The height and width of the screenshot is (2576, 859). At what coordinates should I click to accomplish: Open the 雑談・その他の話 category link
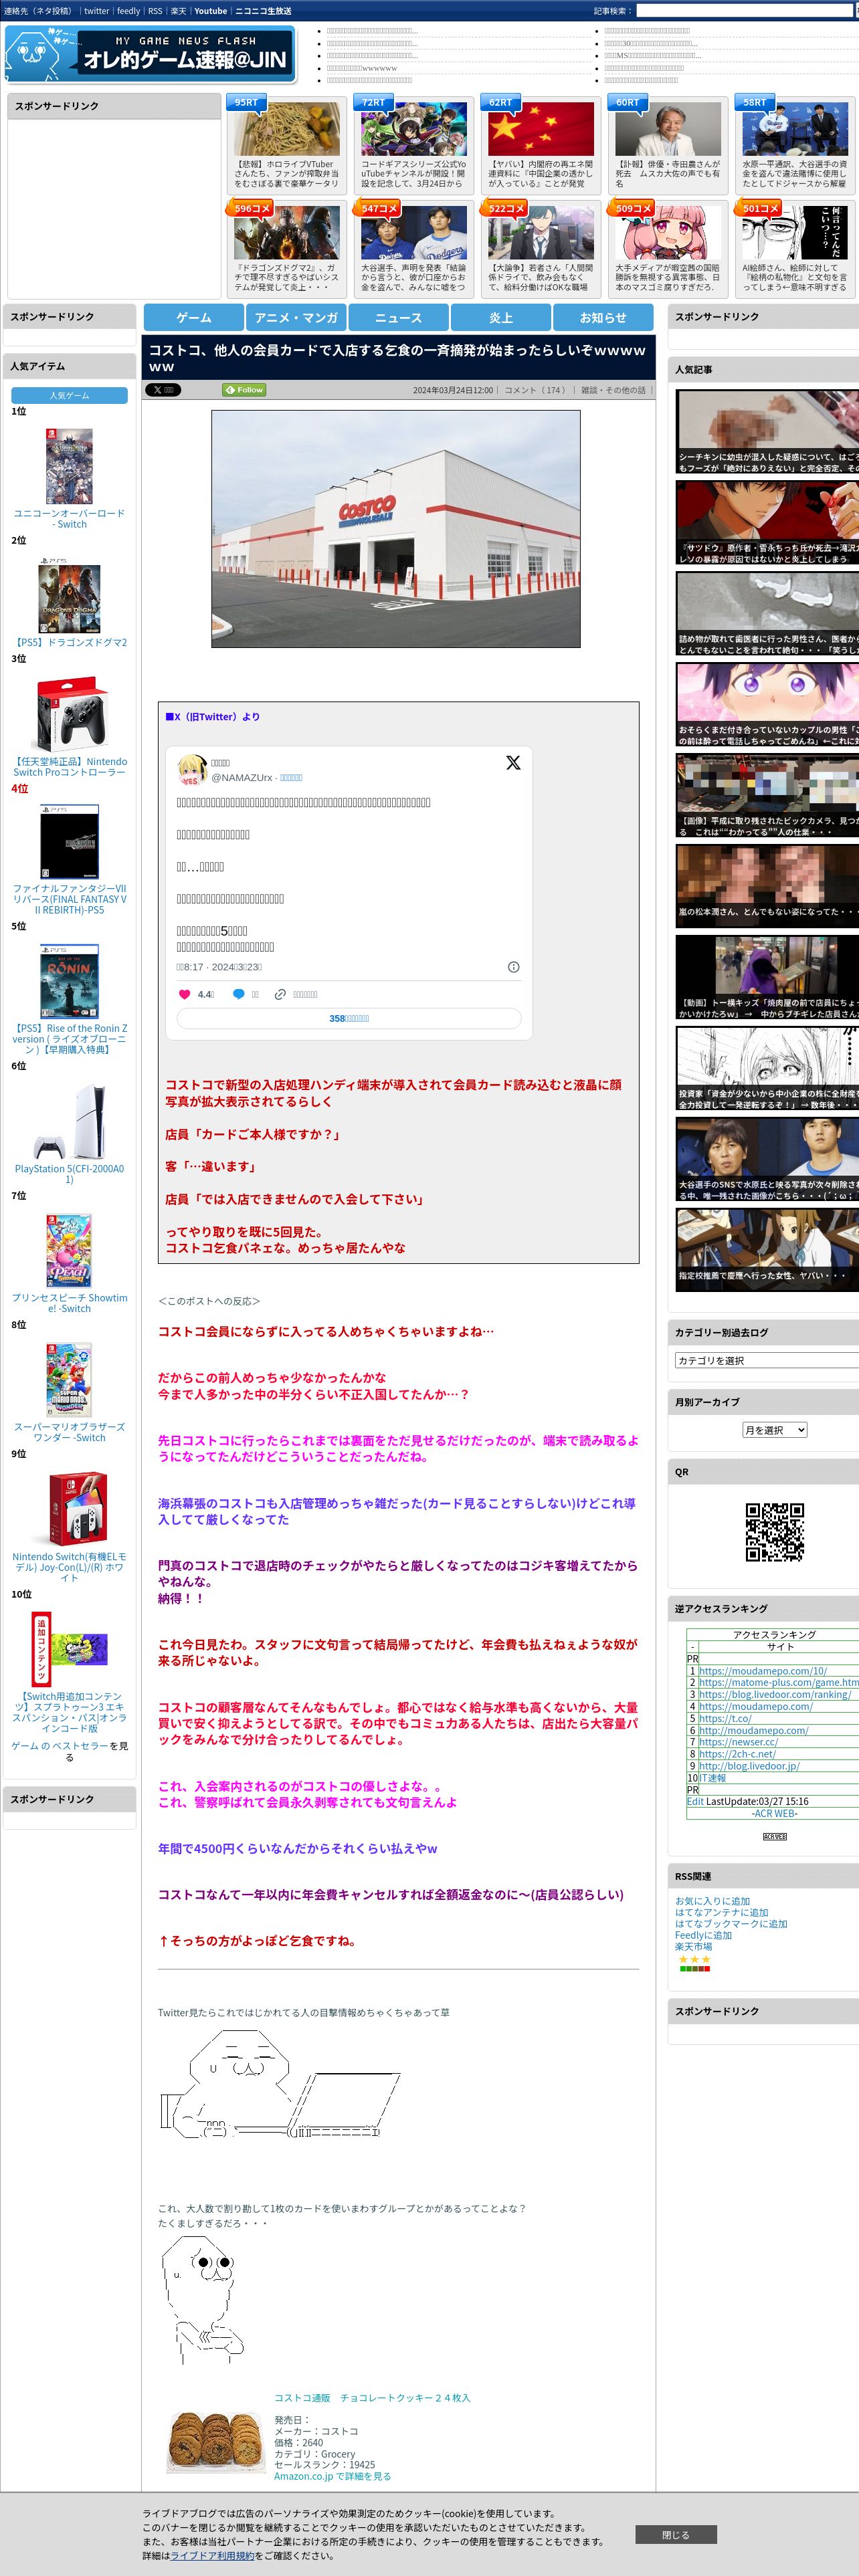[613, 390]
